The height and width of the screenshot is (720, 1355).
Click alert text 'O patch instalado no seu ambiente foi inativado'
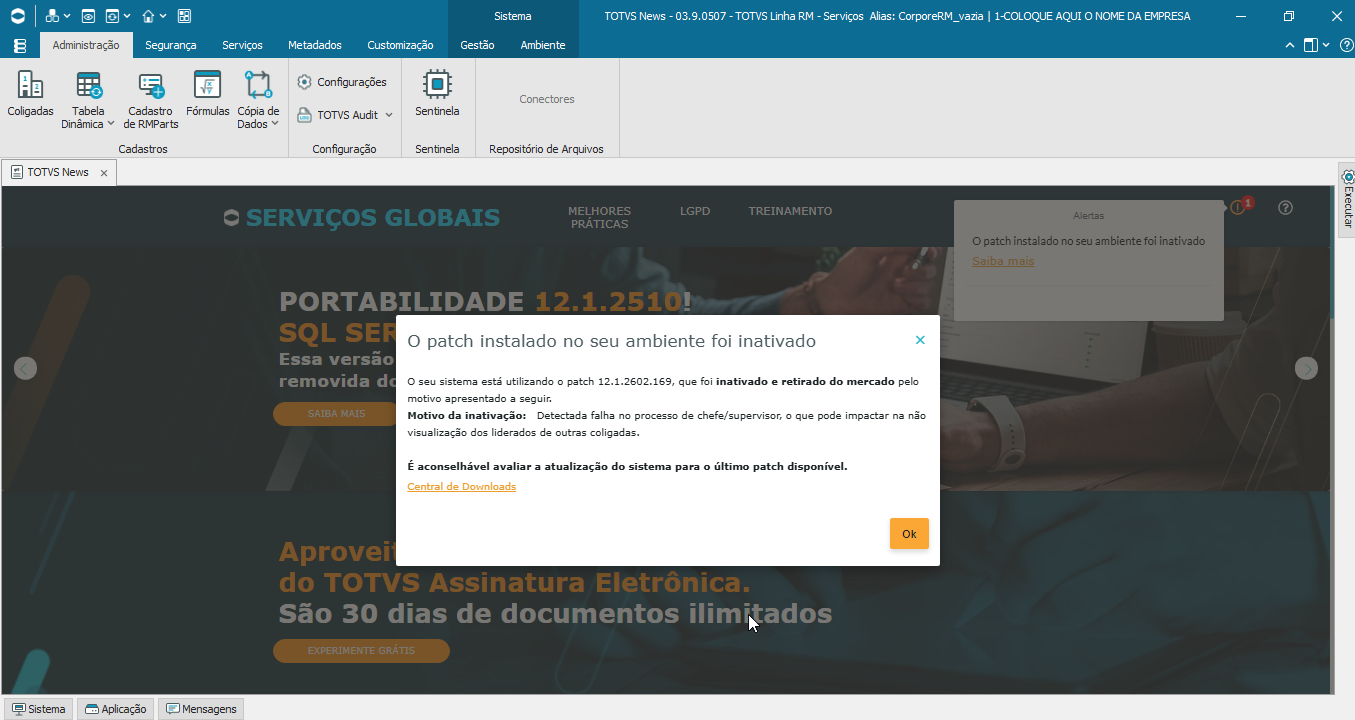1089,241
